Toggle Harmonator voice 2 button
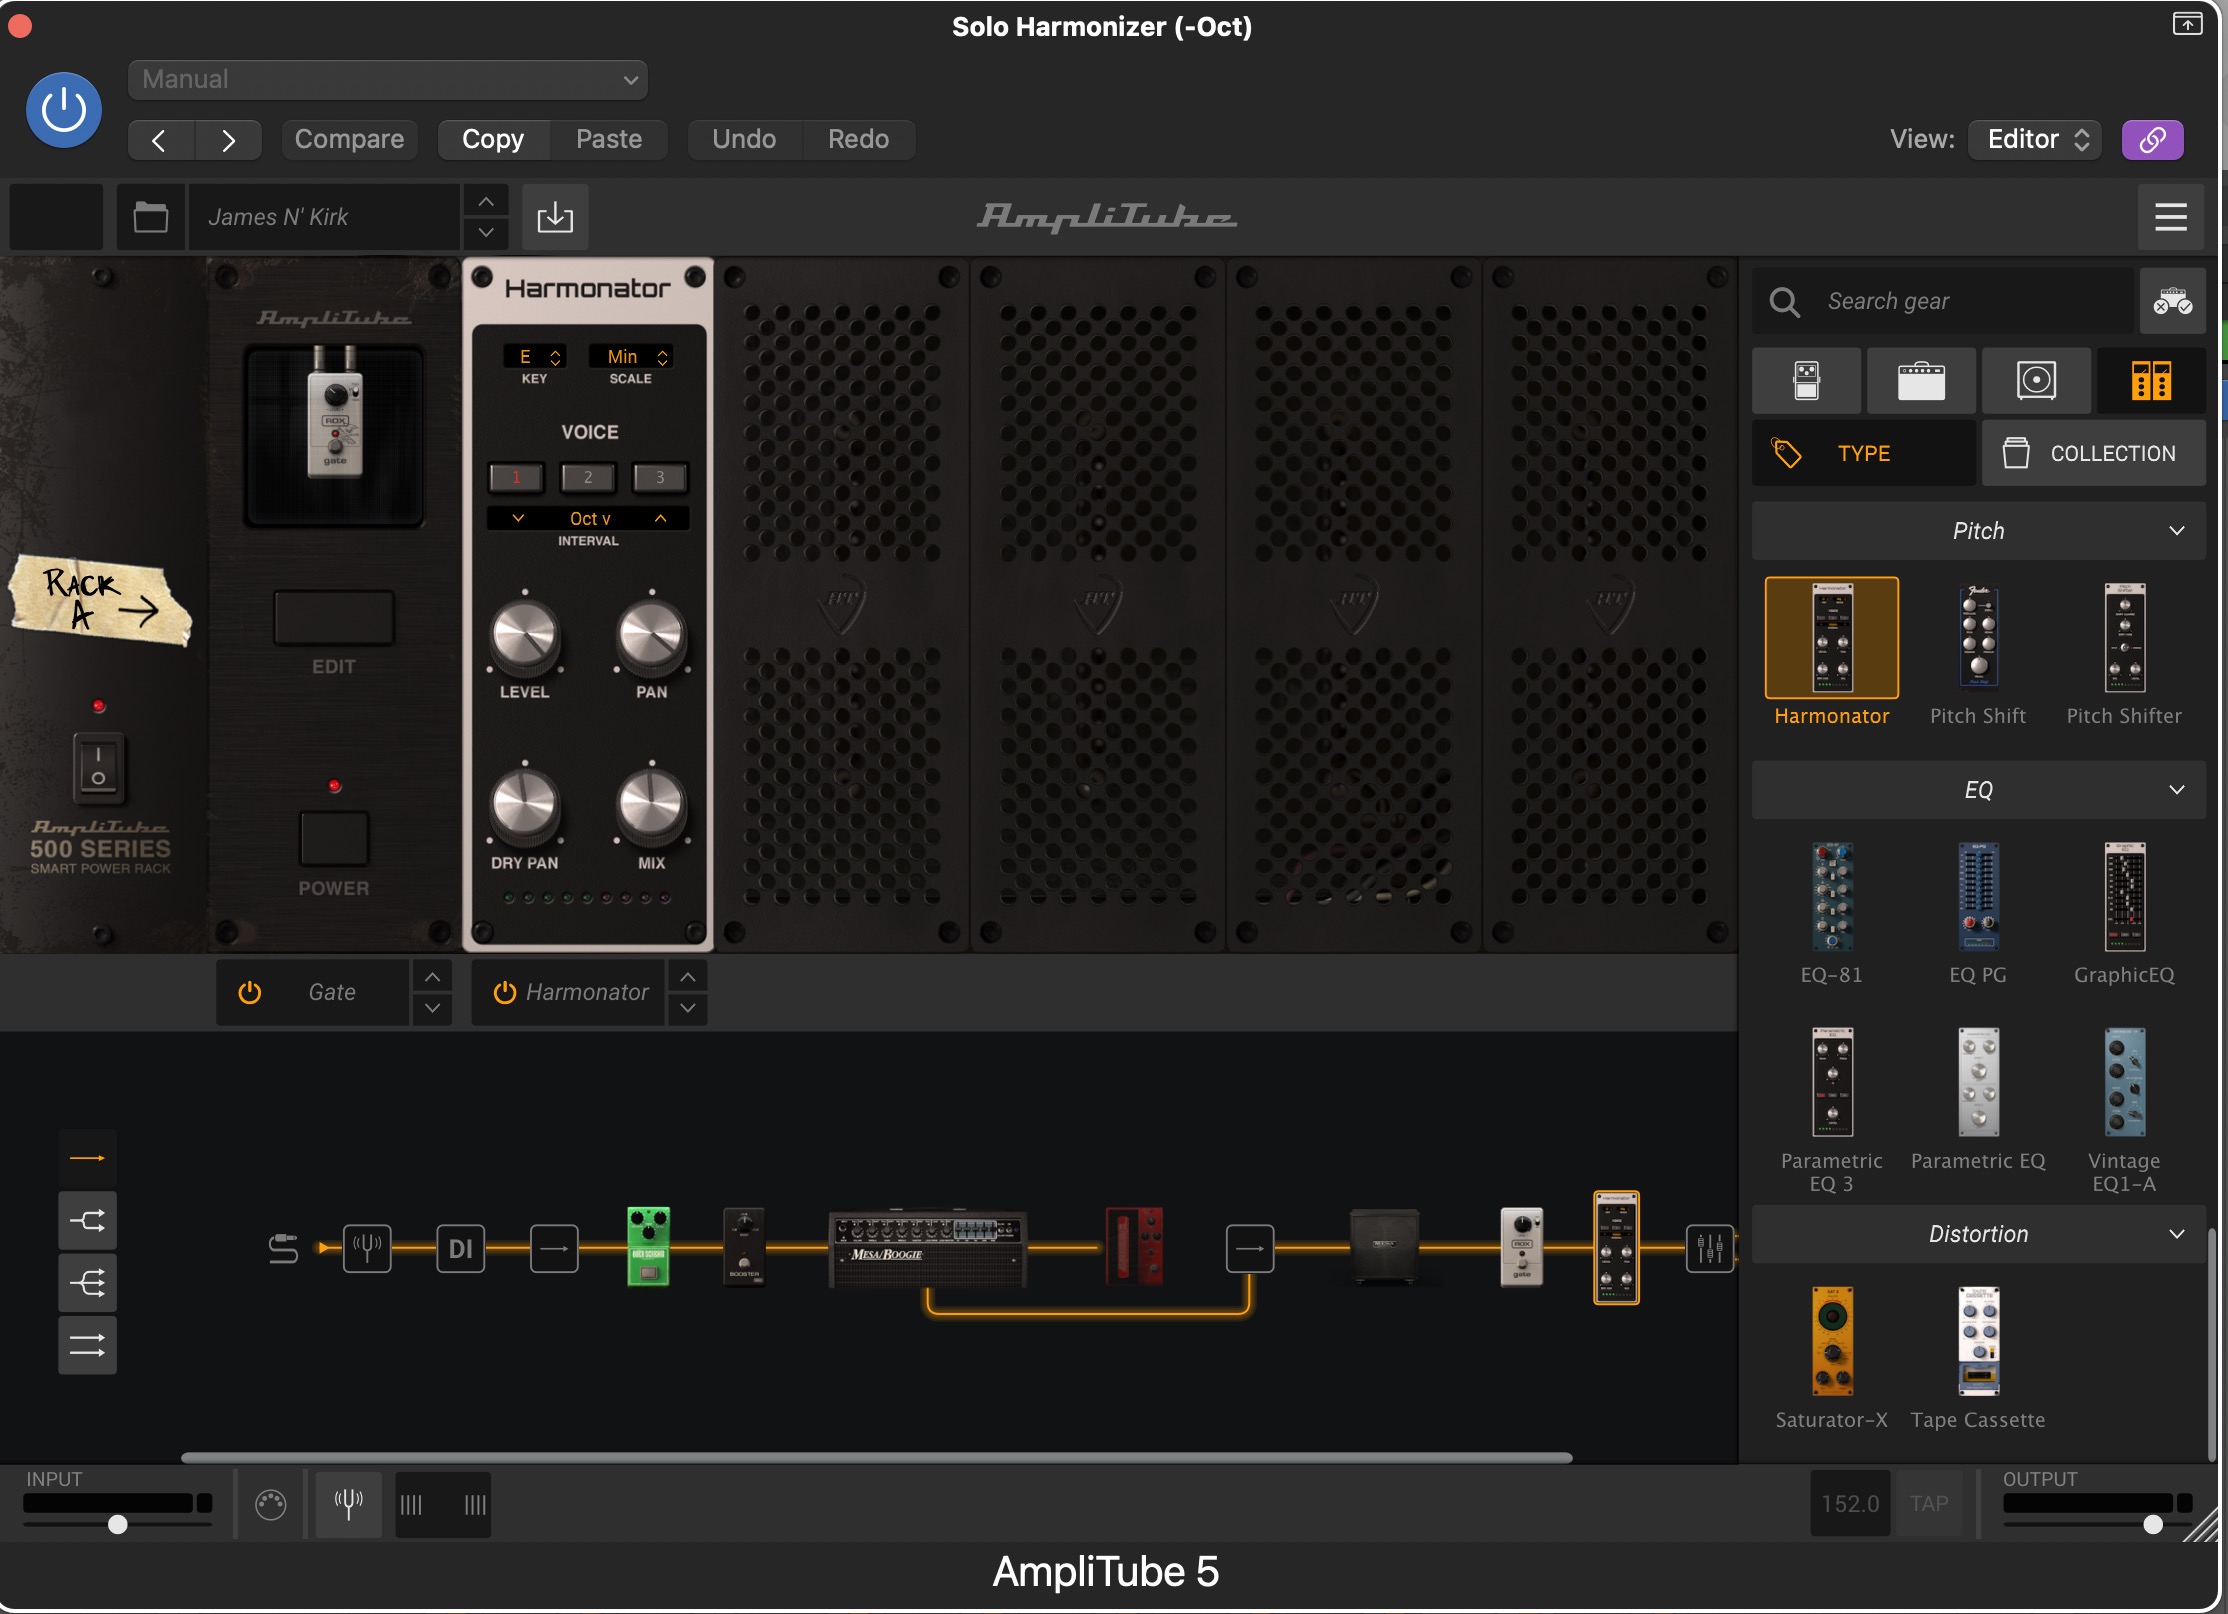This screenshot has width=2228, height=1614. [588, 478]
